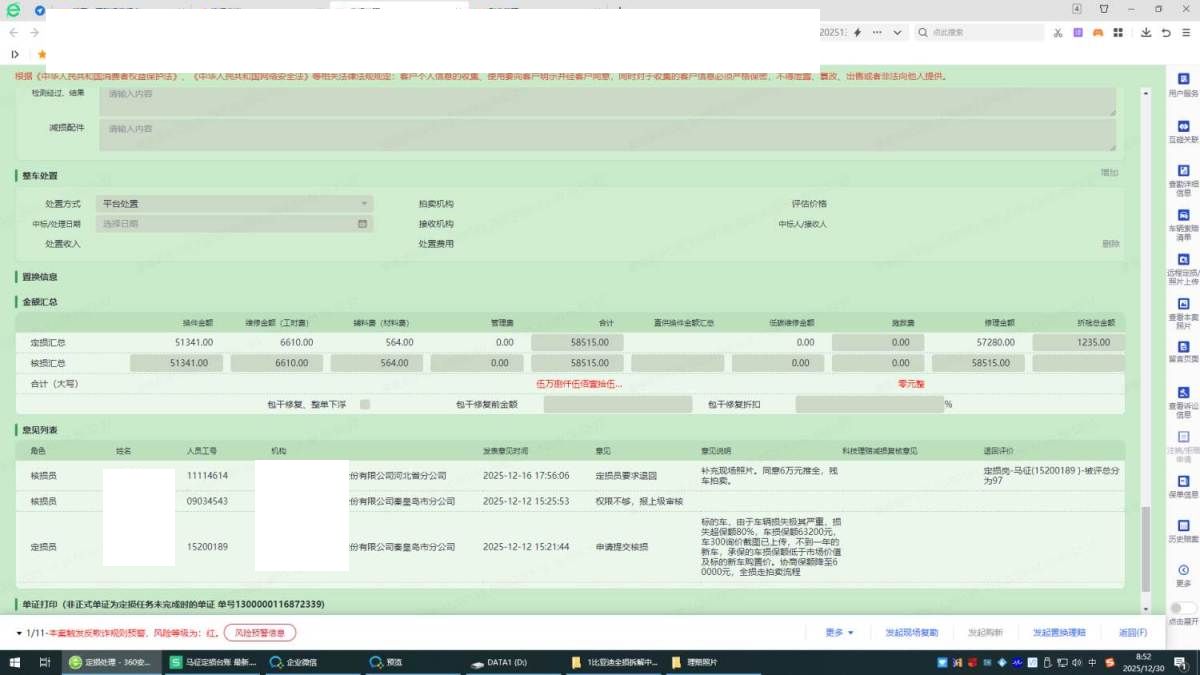
Task: Expand the 1/11 warning list triangle
Action: (19, 633)
